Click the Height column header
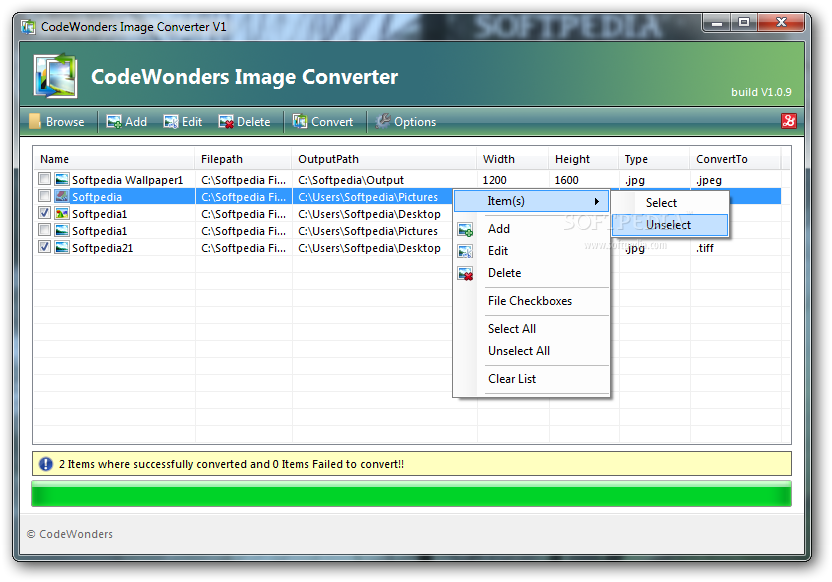Viewport: 832px width, 582px height. (x=583, y=159)
